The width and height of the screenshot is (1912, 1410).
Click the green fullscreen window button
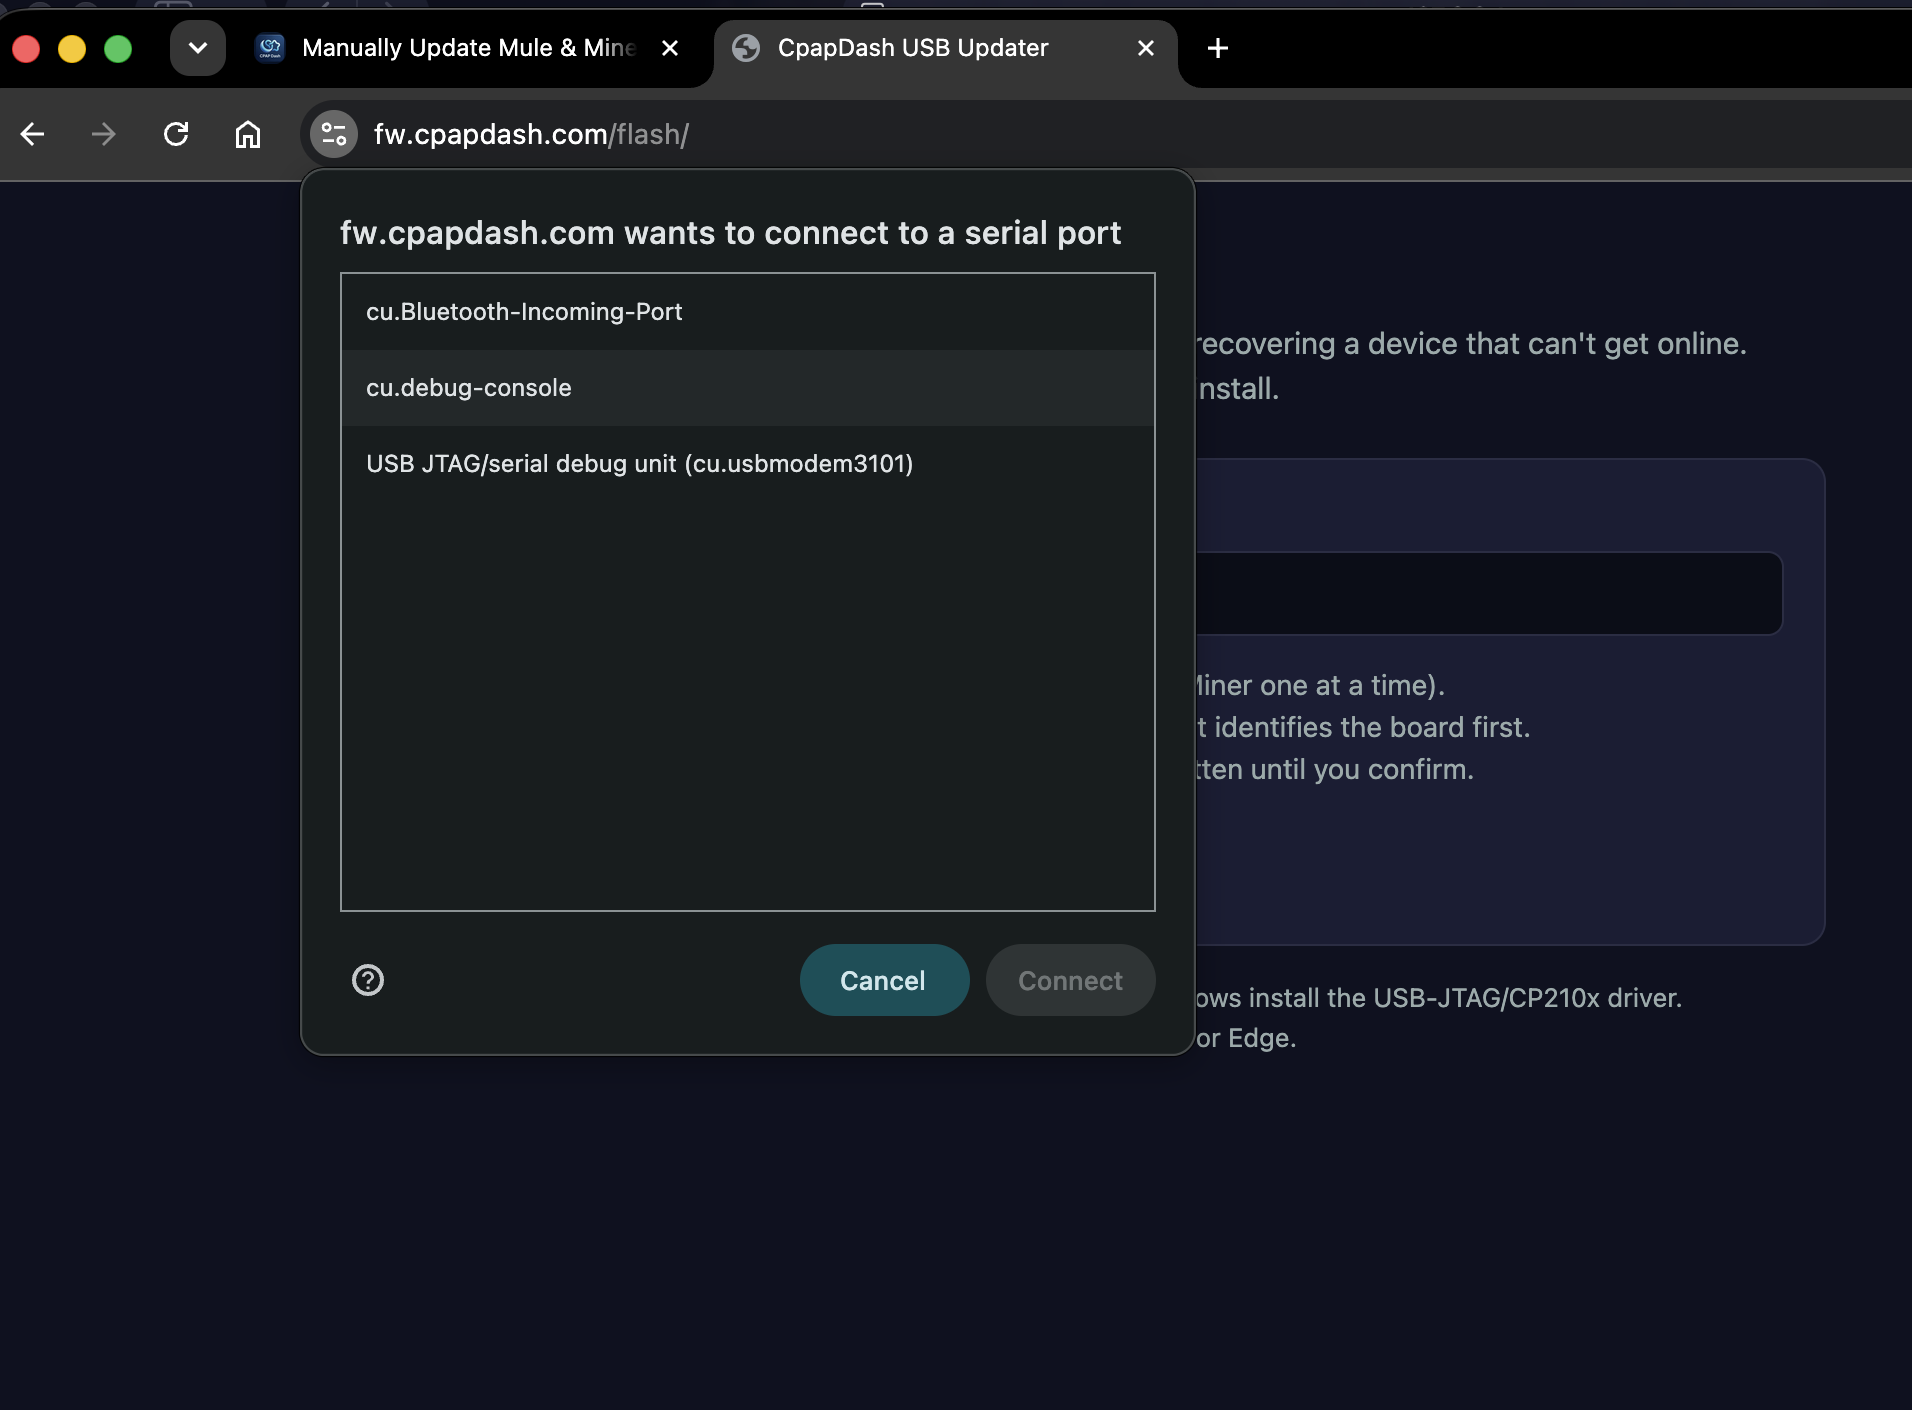pyautogui.click(x=118, y=48)
